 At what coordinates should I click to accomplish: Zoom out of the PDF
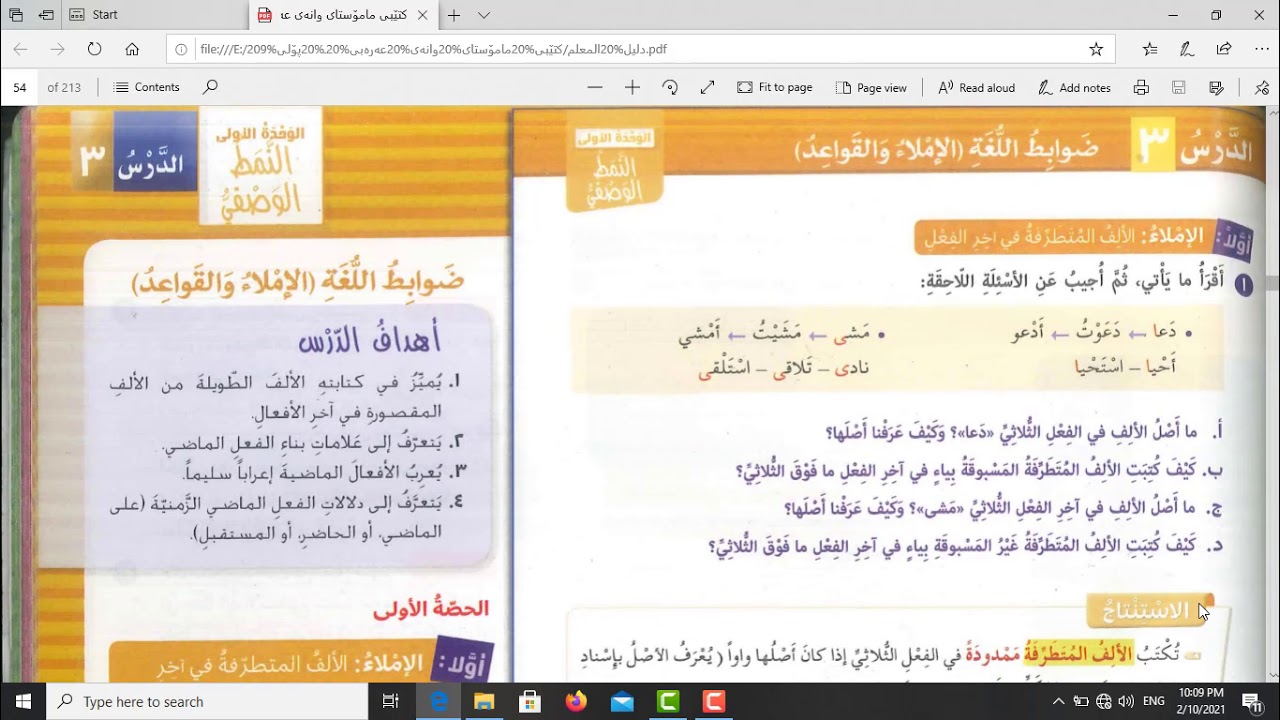(x=595, y=87)
